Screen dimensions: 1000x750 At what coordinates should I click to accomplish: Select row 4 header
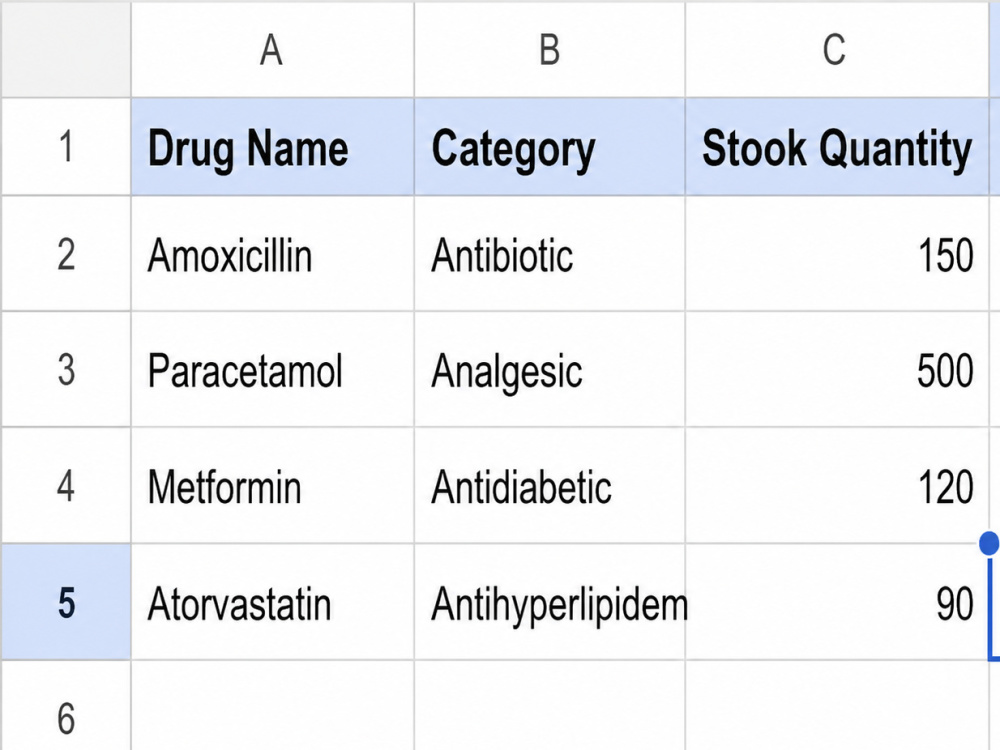point(66,486)
